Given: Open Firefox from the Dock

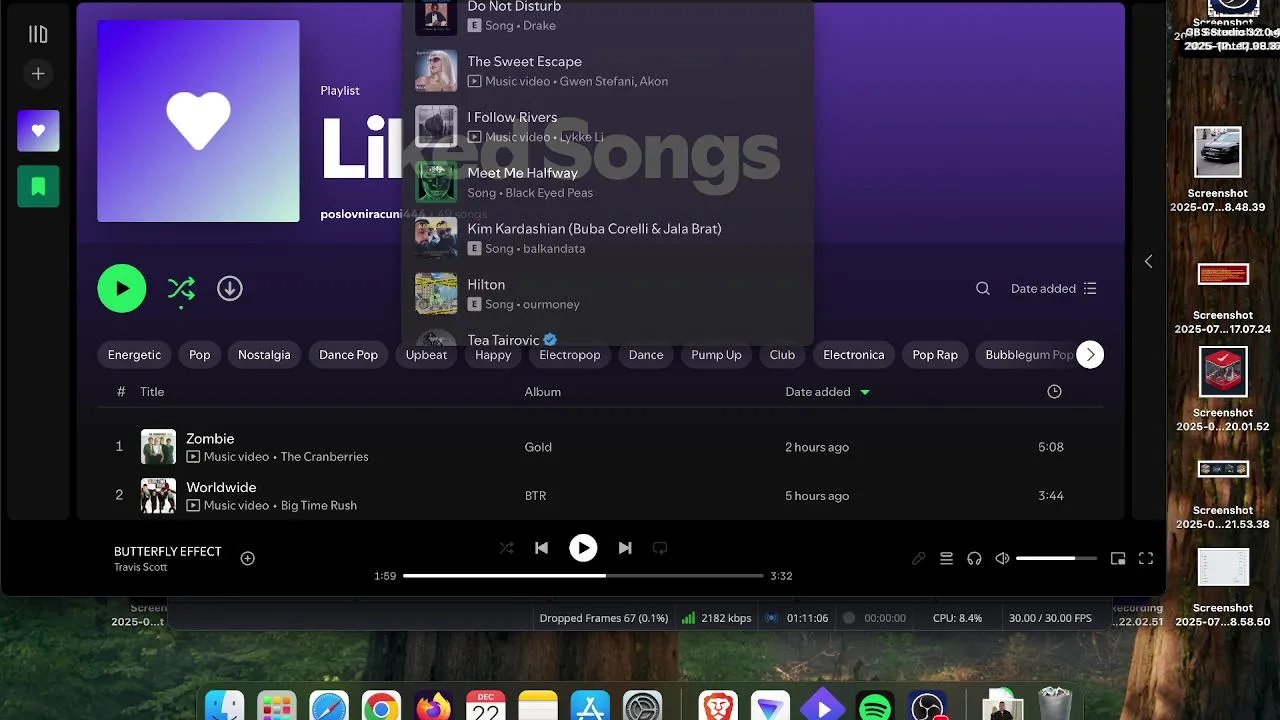Looking at the screenshot, I should click(x=433, y=706).
